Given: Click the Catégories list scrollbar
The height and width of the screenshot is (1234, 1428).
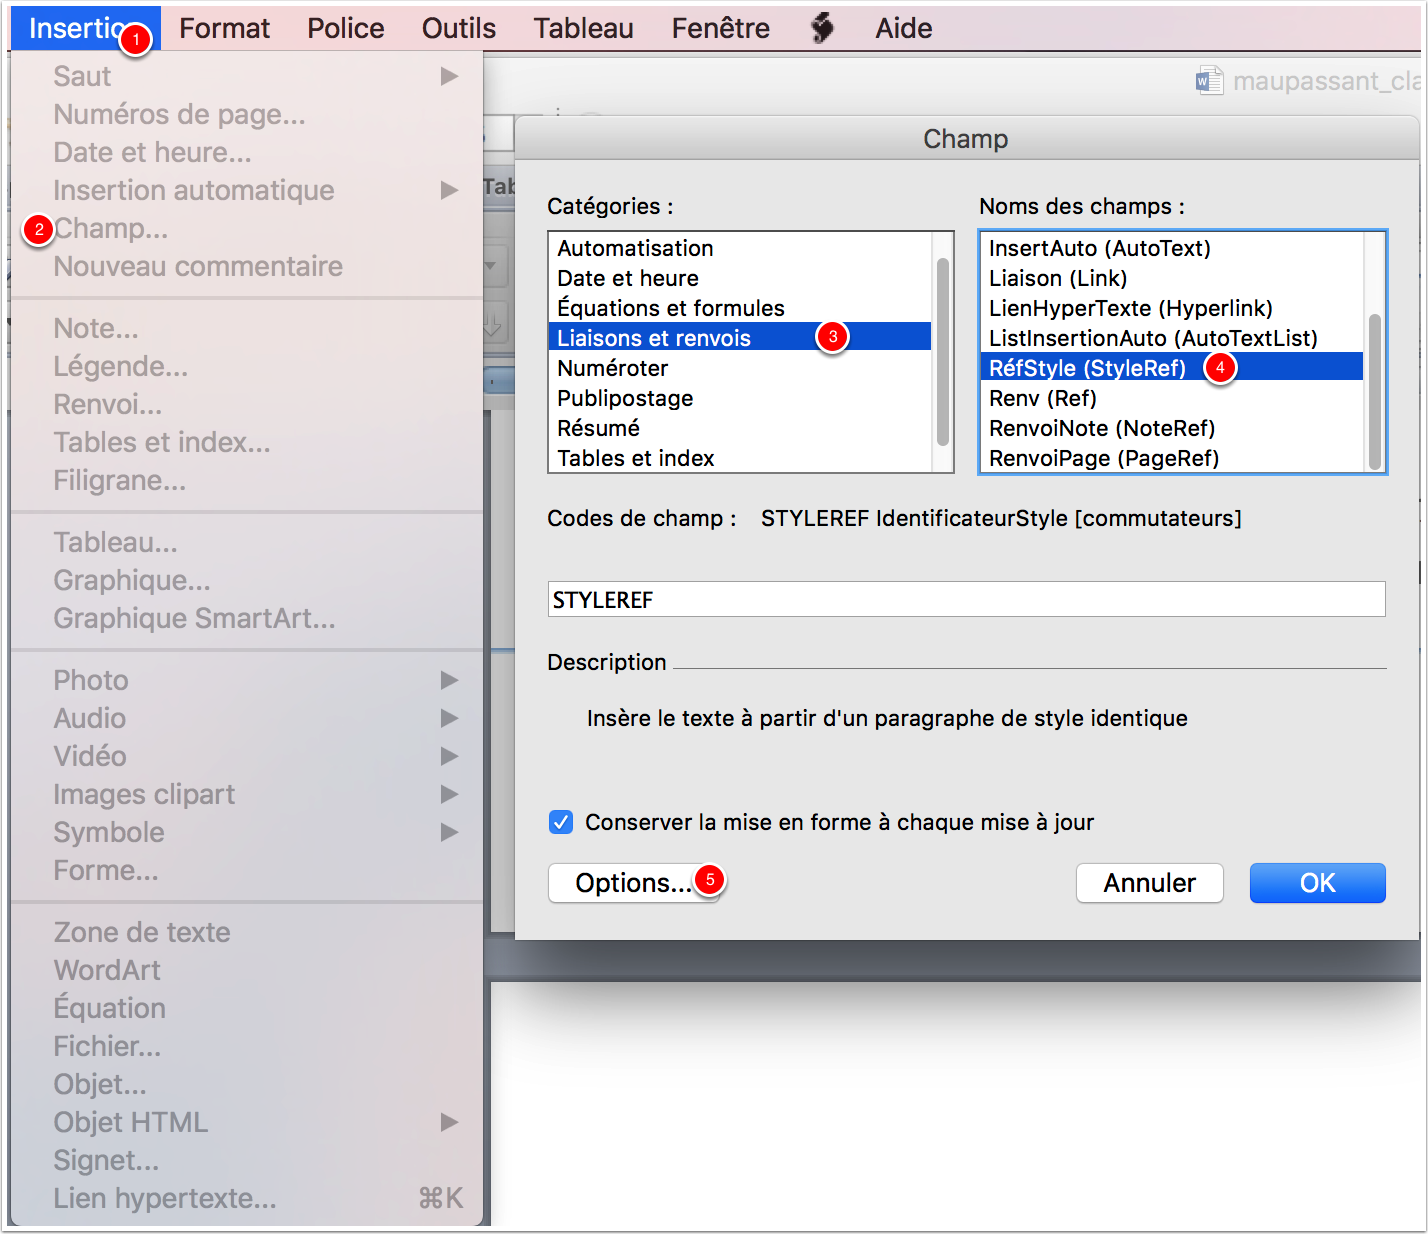Looking at the screenshot, I should pyautogui.click(x=942, y=350).
